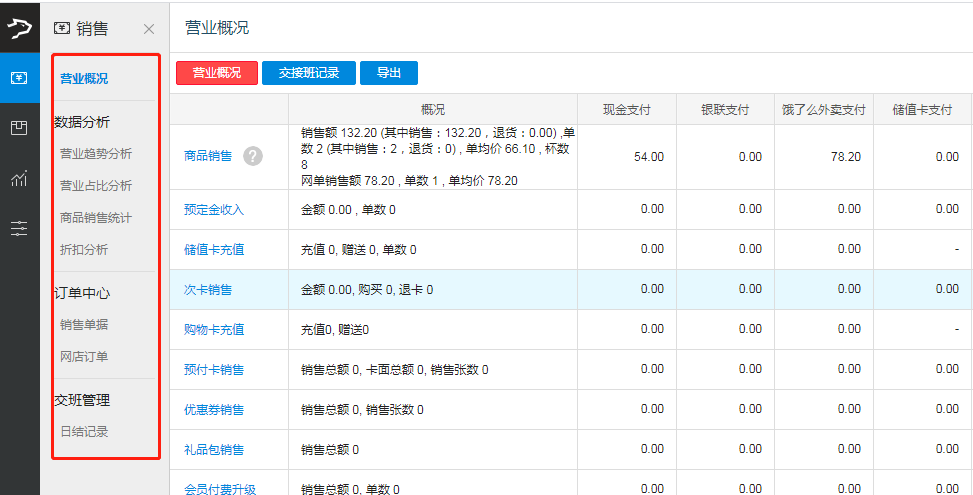This screenshot has height=495, width=973.
Task: Click the 订单中心 section heading
Action: (82, 293)
